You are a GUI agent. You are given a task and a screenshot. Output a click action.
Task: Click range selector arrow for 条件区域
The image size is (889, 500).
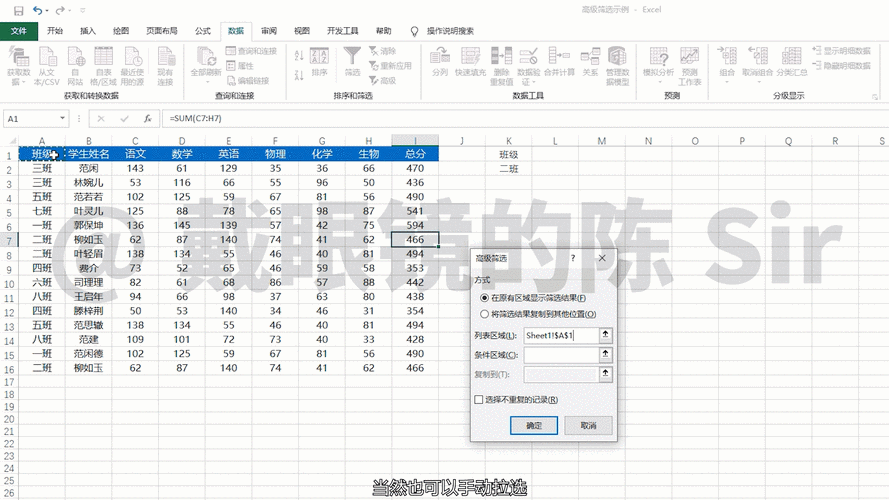(606, 355)
